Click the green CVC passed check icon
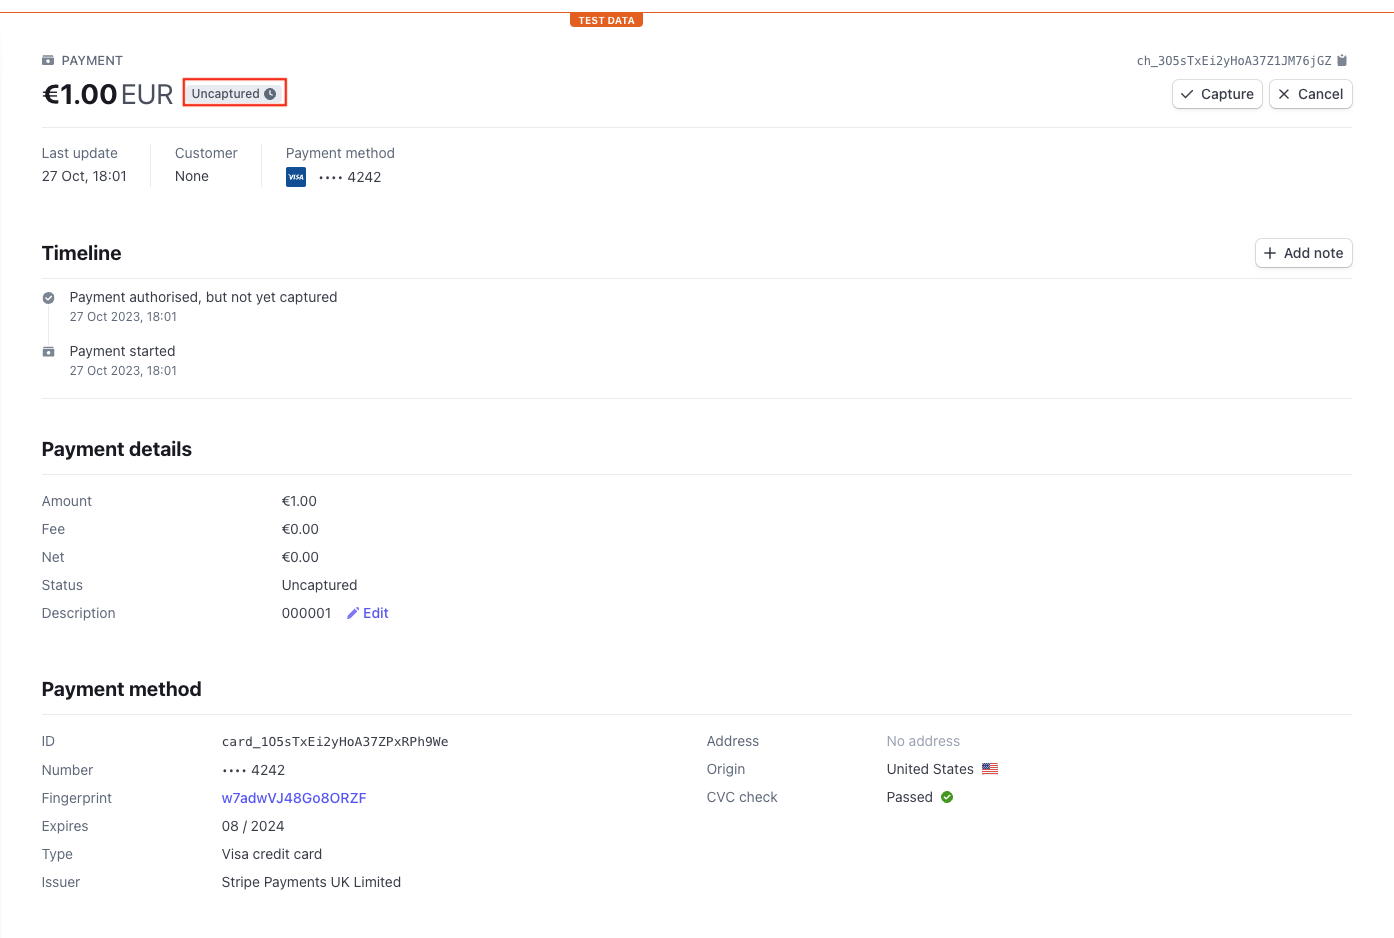1394x938 pixels. tap(947, 797)
